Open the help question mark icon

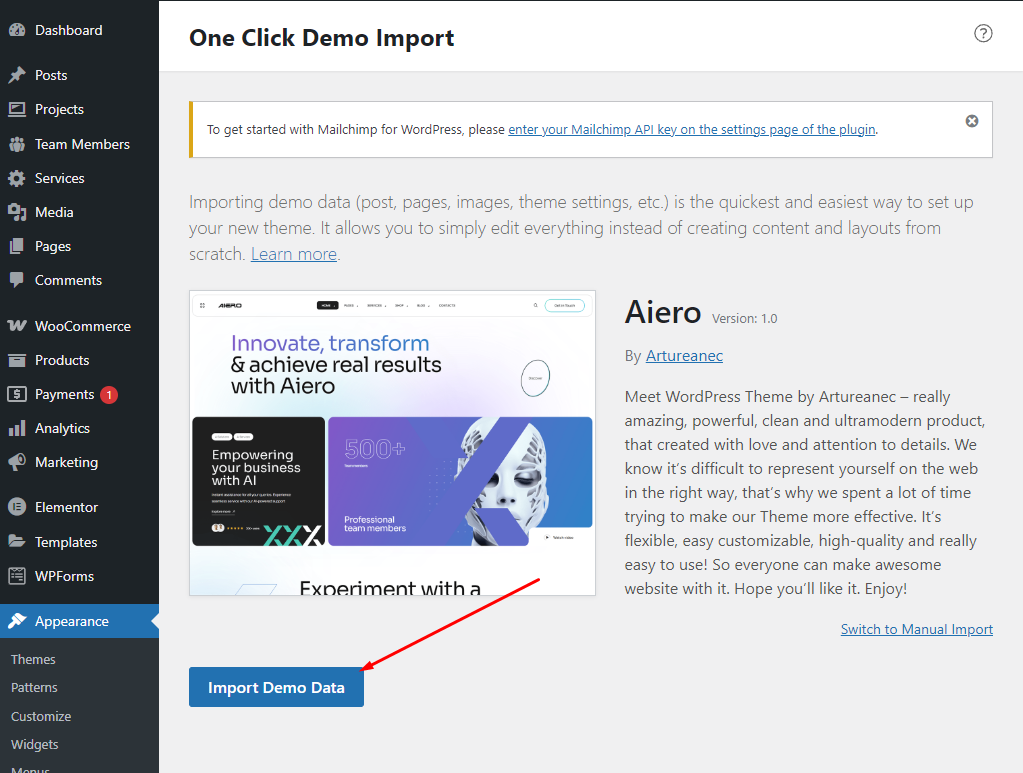[983, 33]
